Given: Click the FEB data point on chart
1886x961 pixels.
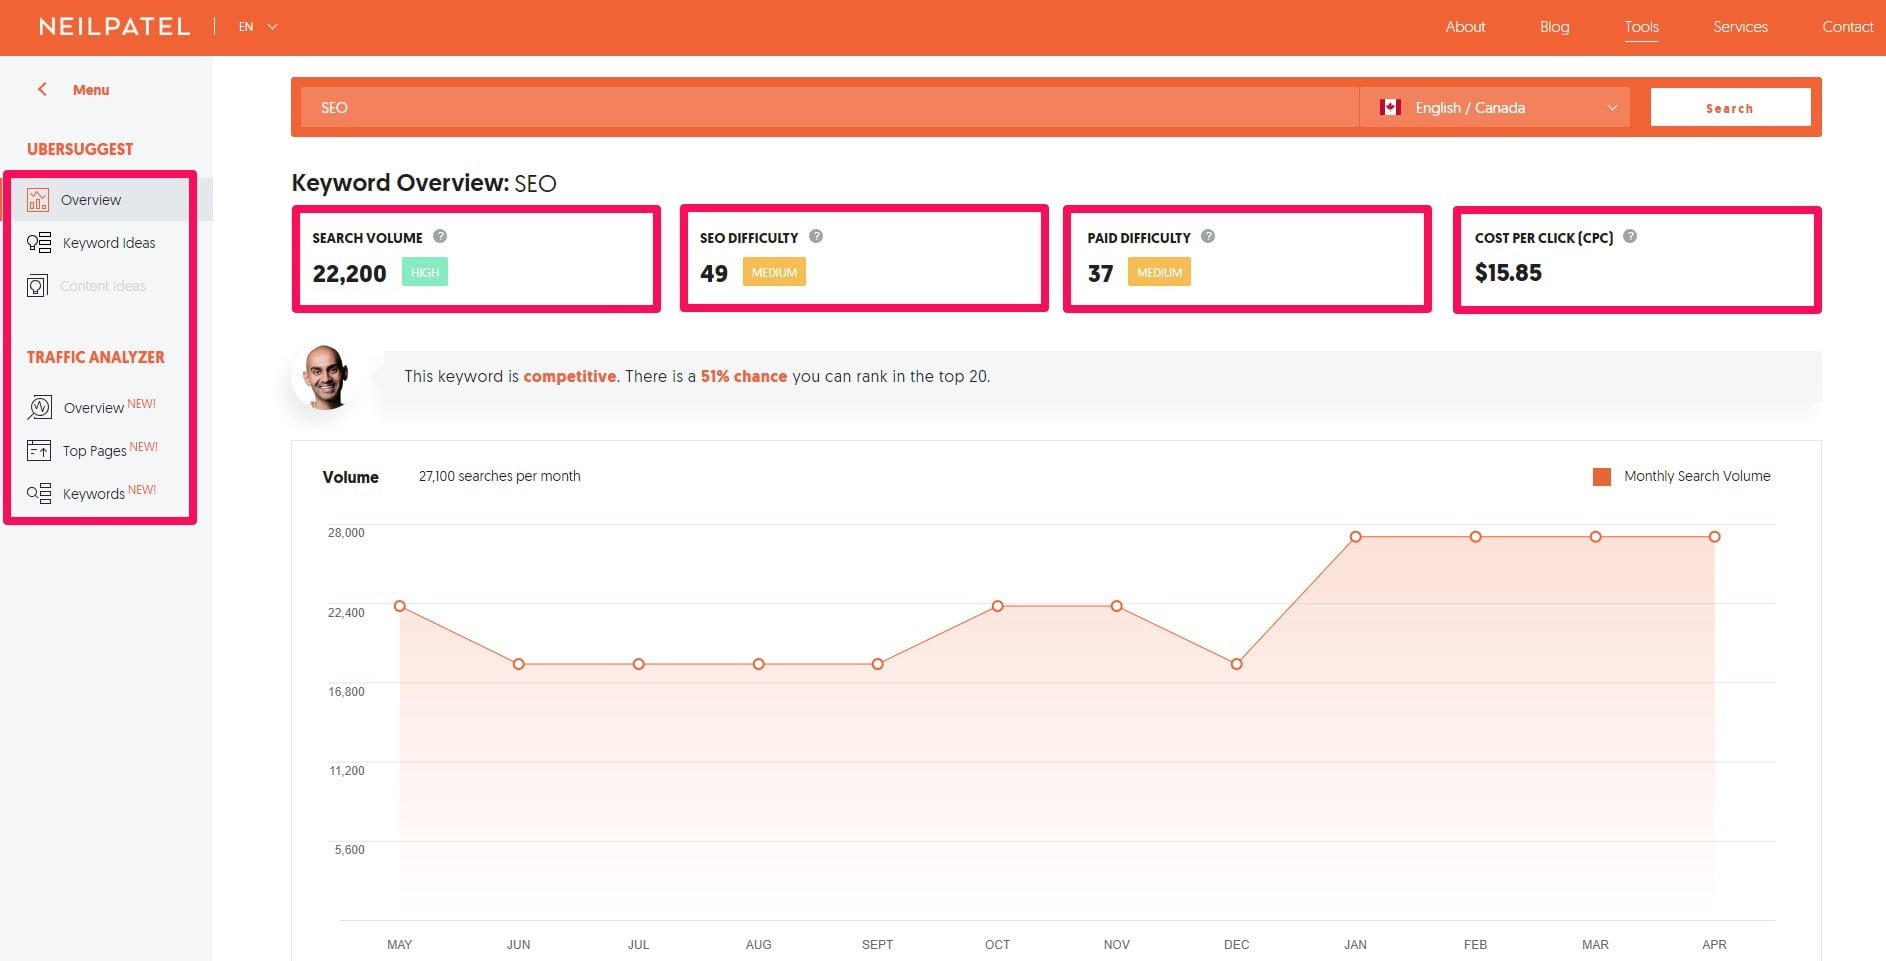Looking at the screenshot, I should point(1476,537).
